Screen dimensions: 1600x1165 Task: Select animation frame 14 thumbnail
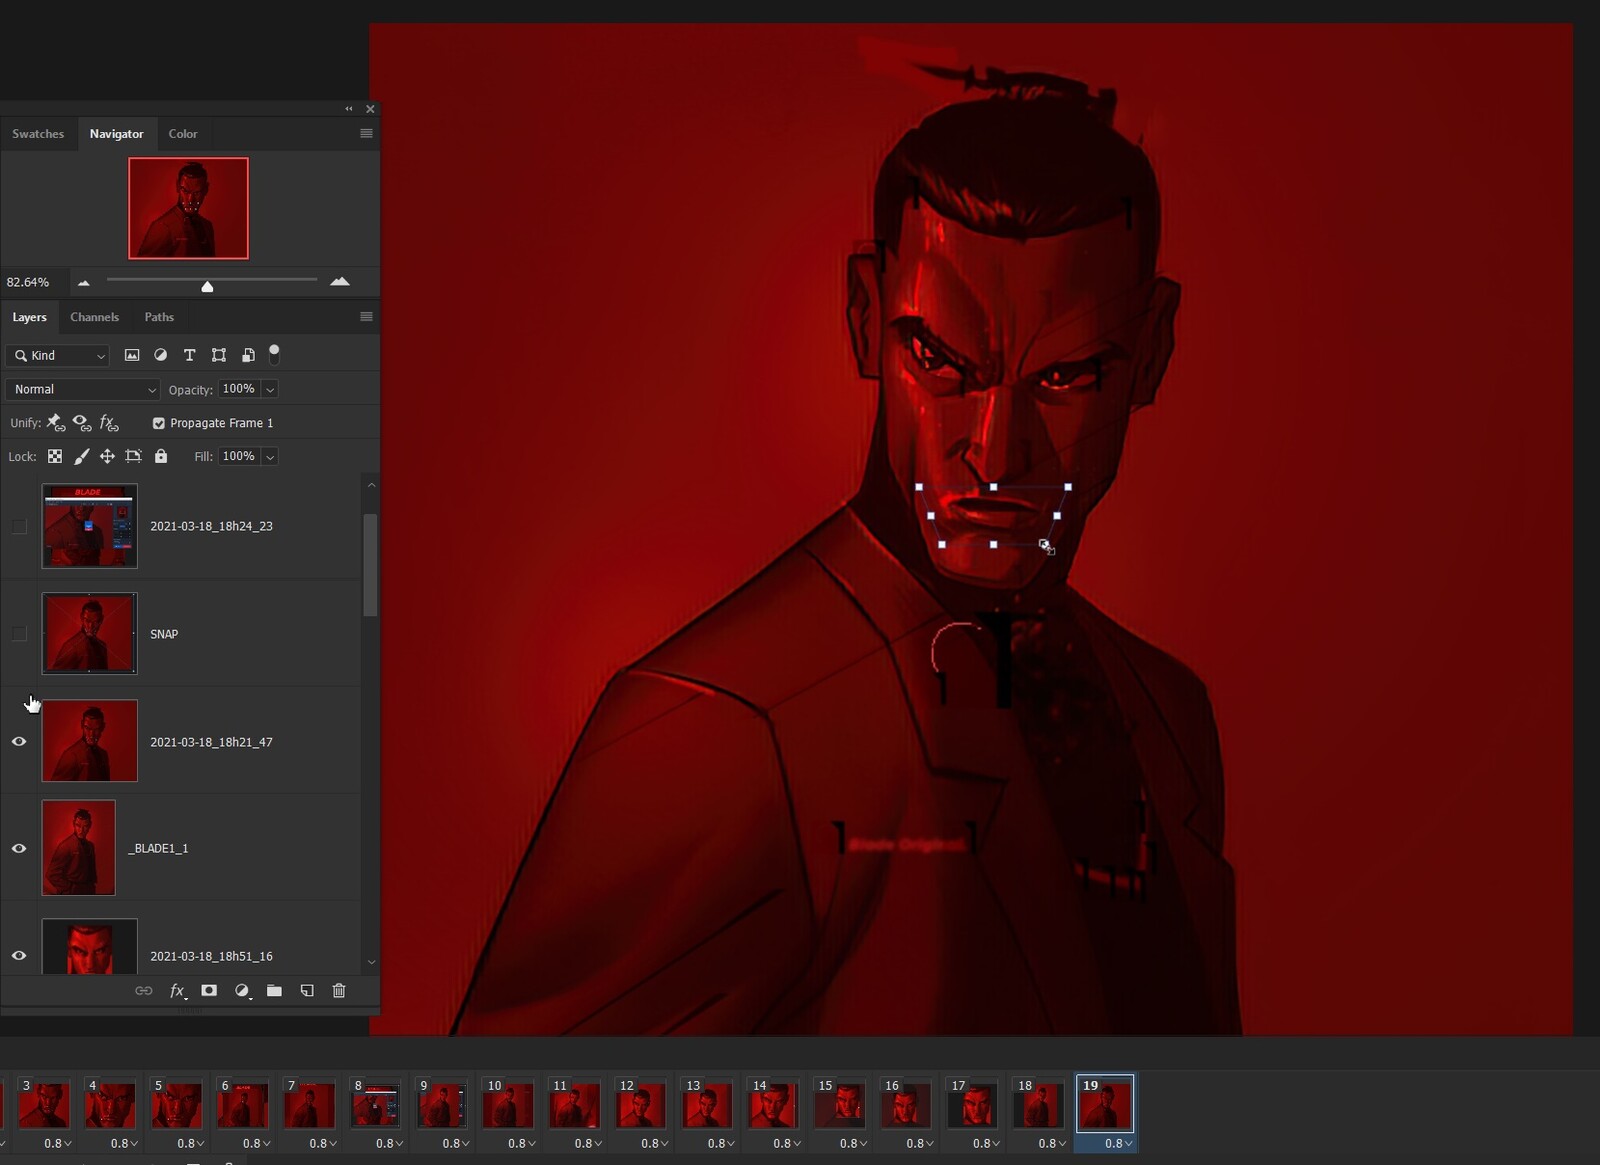pos(773,1105)
